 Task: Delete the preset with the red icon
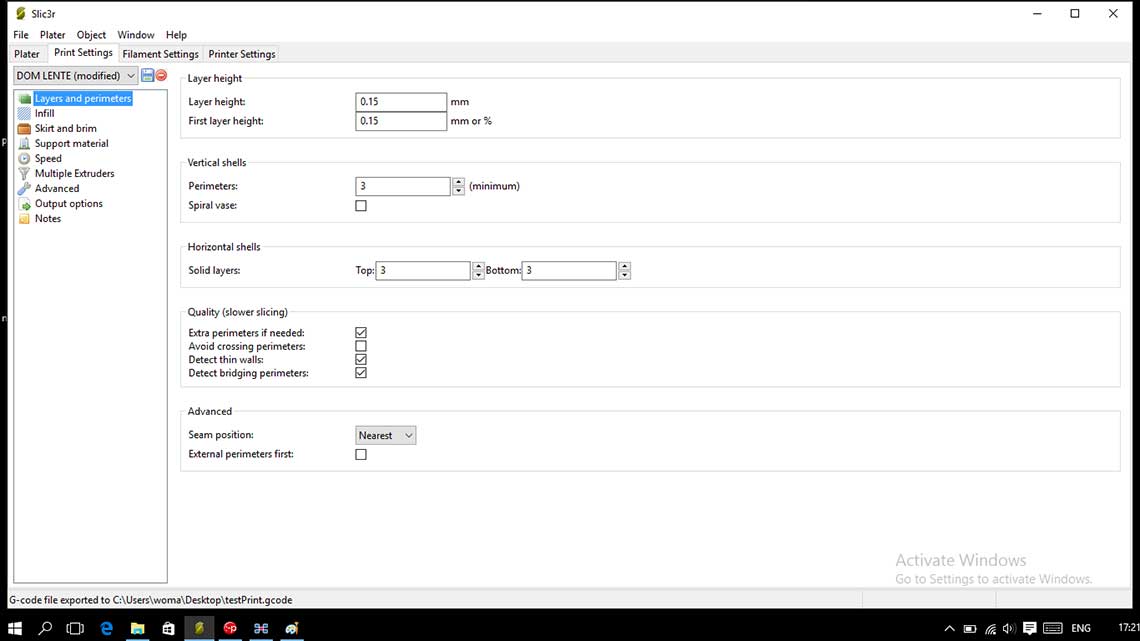[161, 76]
